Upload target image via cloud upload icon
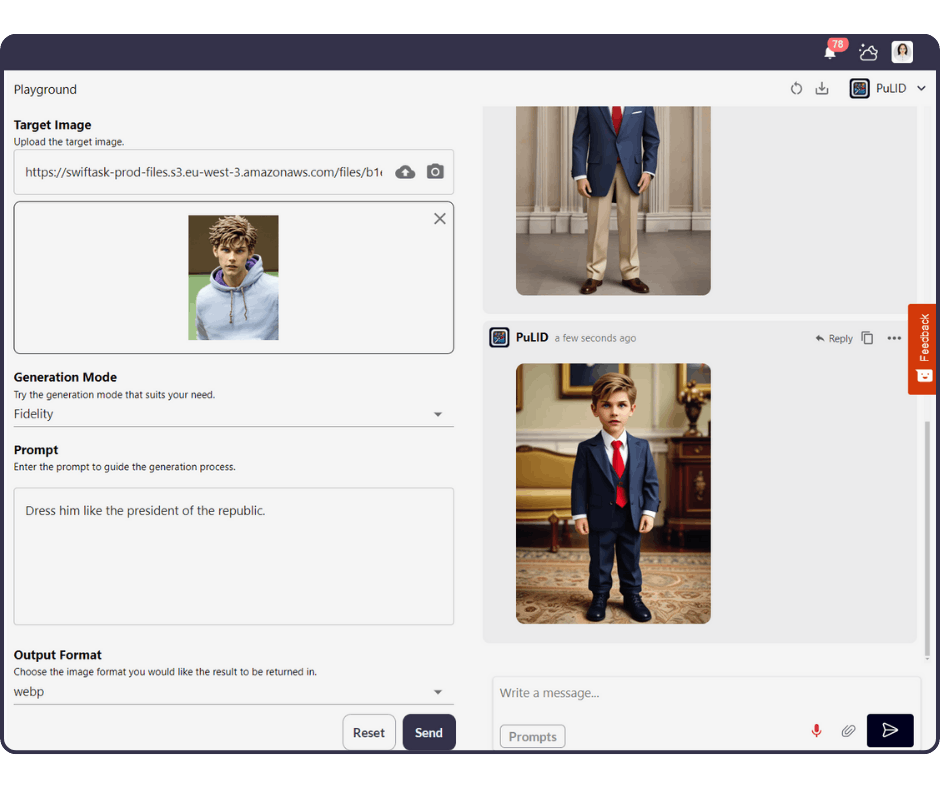 (x=405, y=172)
